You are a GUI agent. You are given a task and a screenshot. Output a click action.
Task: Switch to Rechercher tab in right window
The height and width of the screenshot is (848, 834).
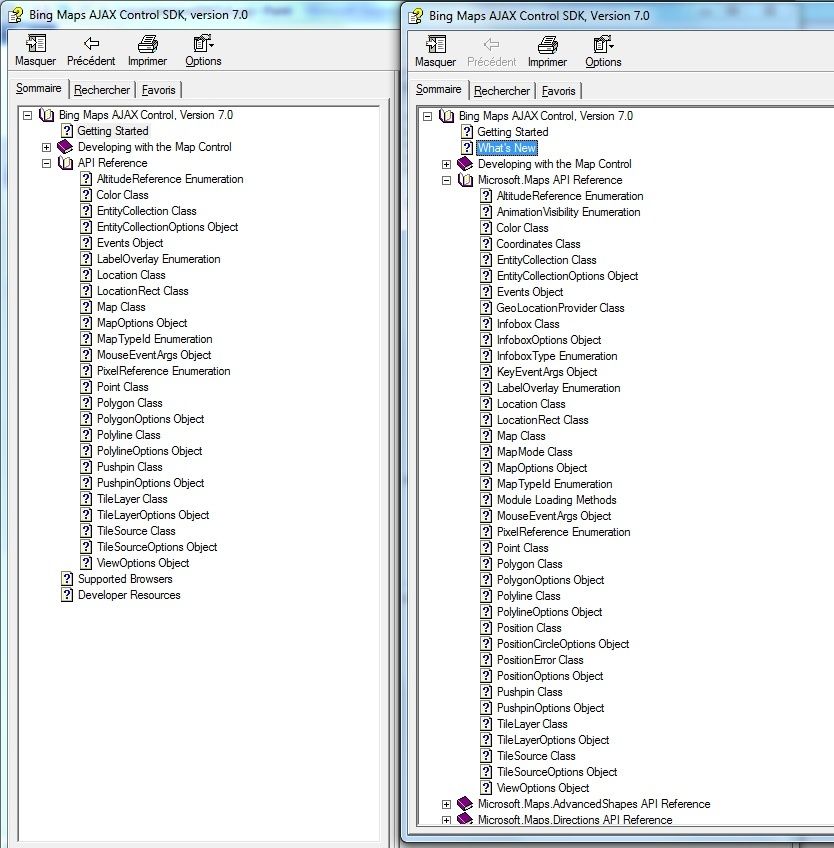click(501, 91)
